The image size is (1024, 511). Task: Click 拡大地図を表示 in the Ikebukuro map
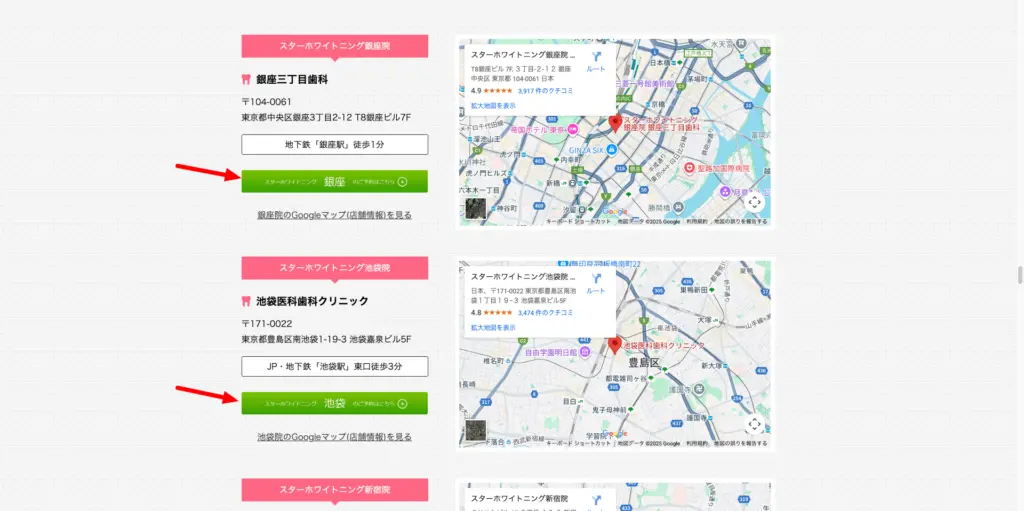(x=493, y=327)
